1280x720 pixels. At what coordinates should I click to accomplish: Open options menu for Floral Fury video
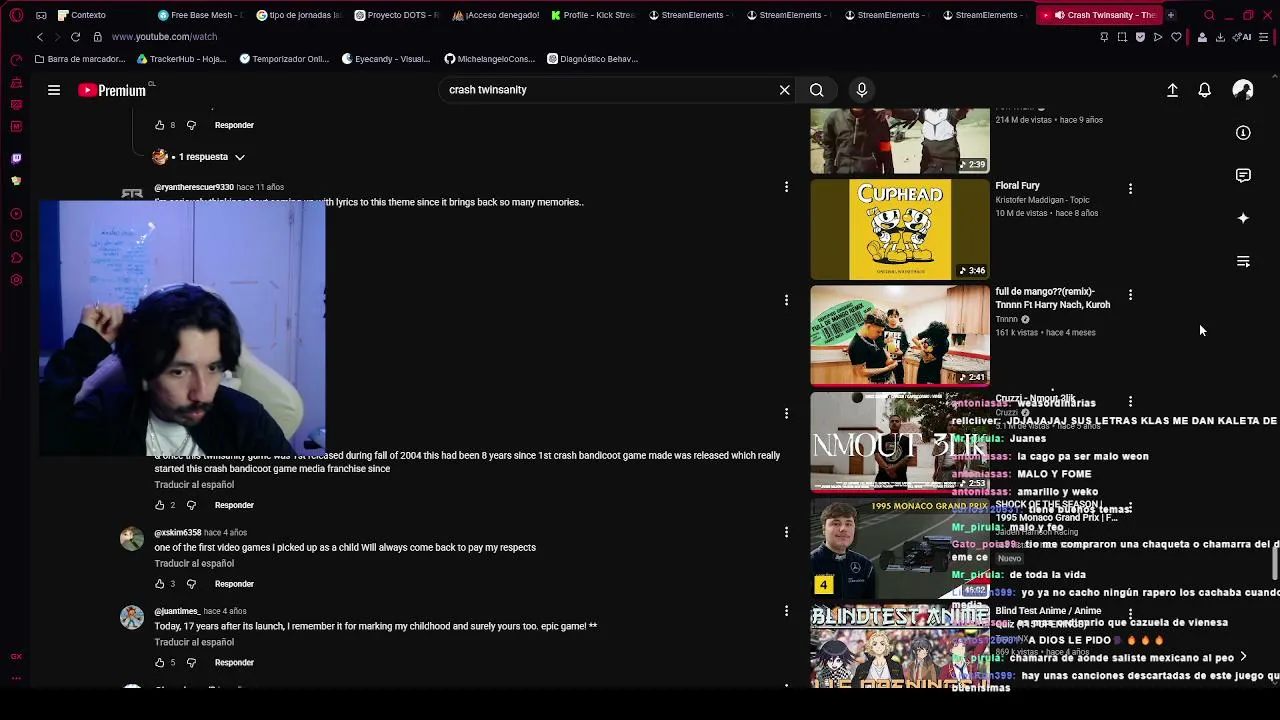(1130, 189)
